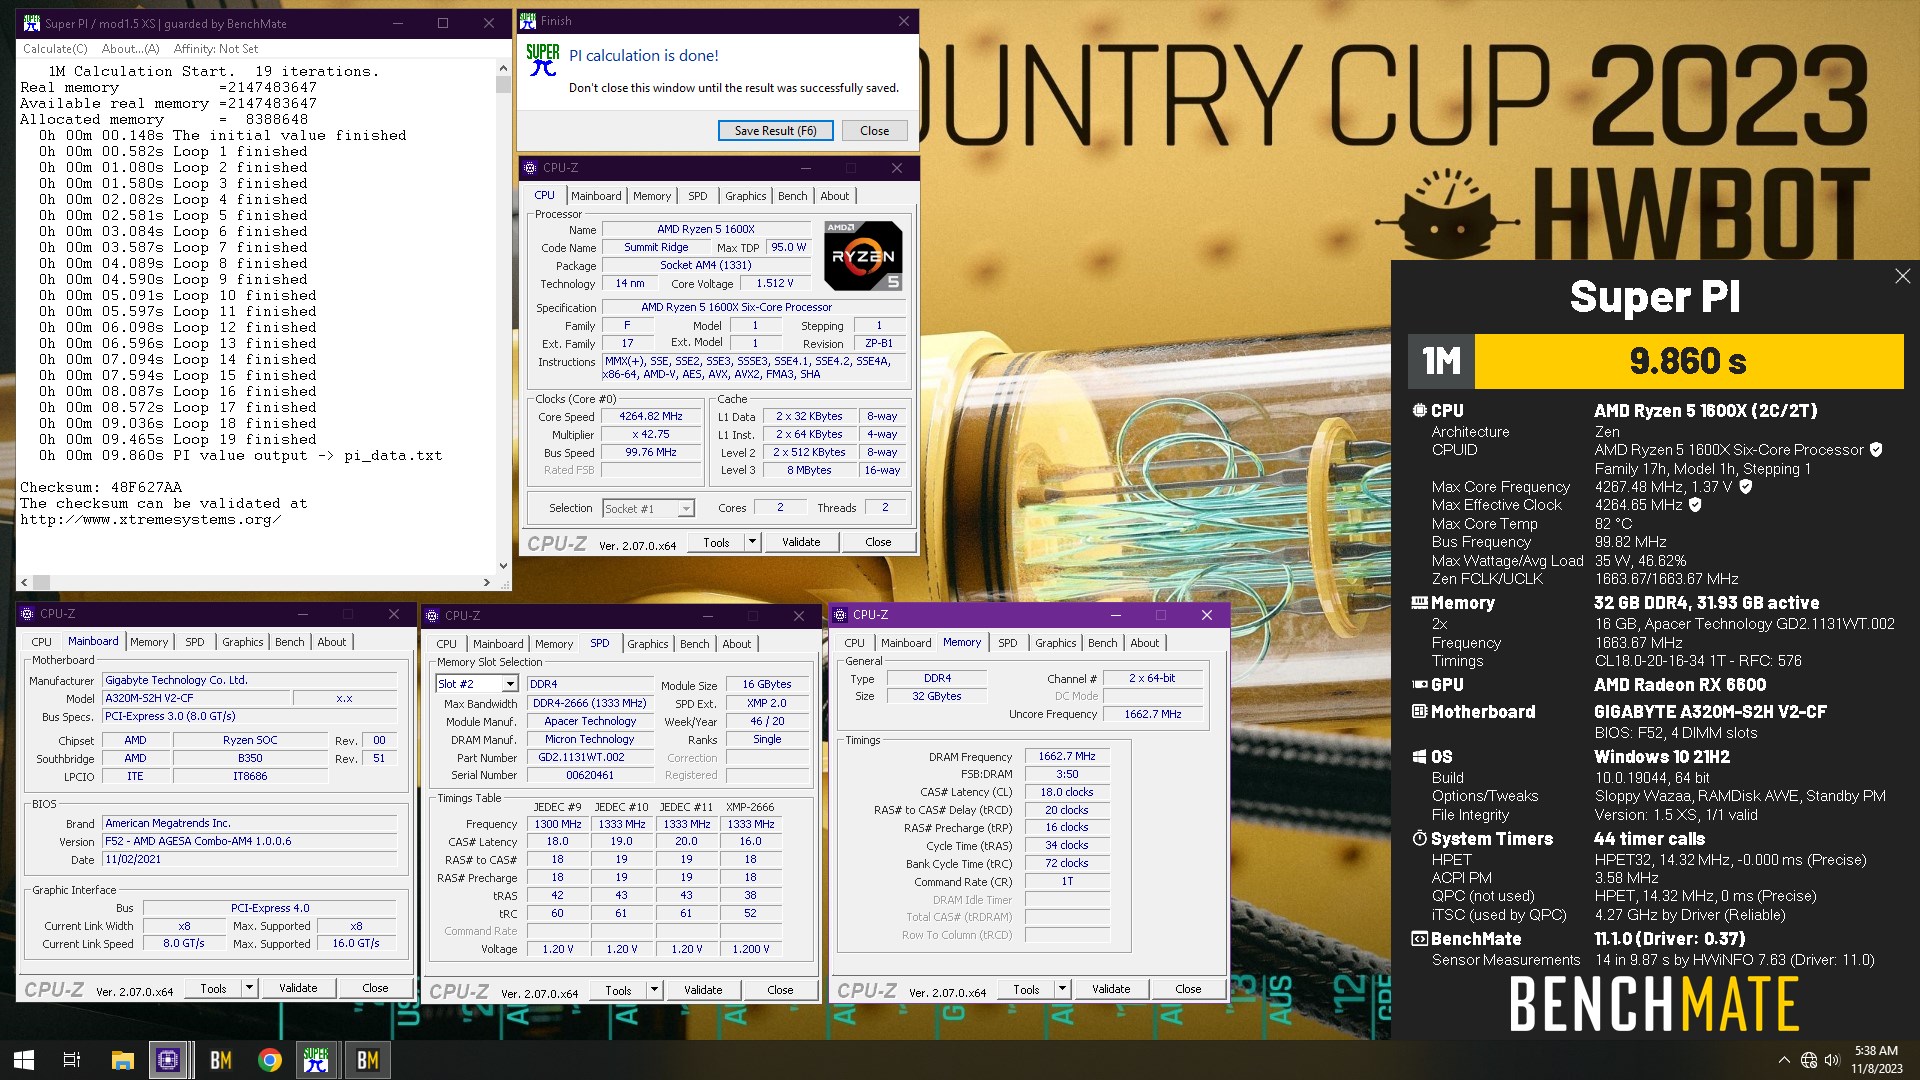
Task: Open Task View on the taskbar
Action: (x=72, y=1060)
